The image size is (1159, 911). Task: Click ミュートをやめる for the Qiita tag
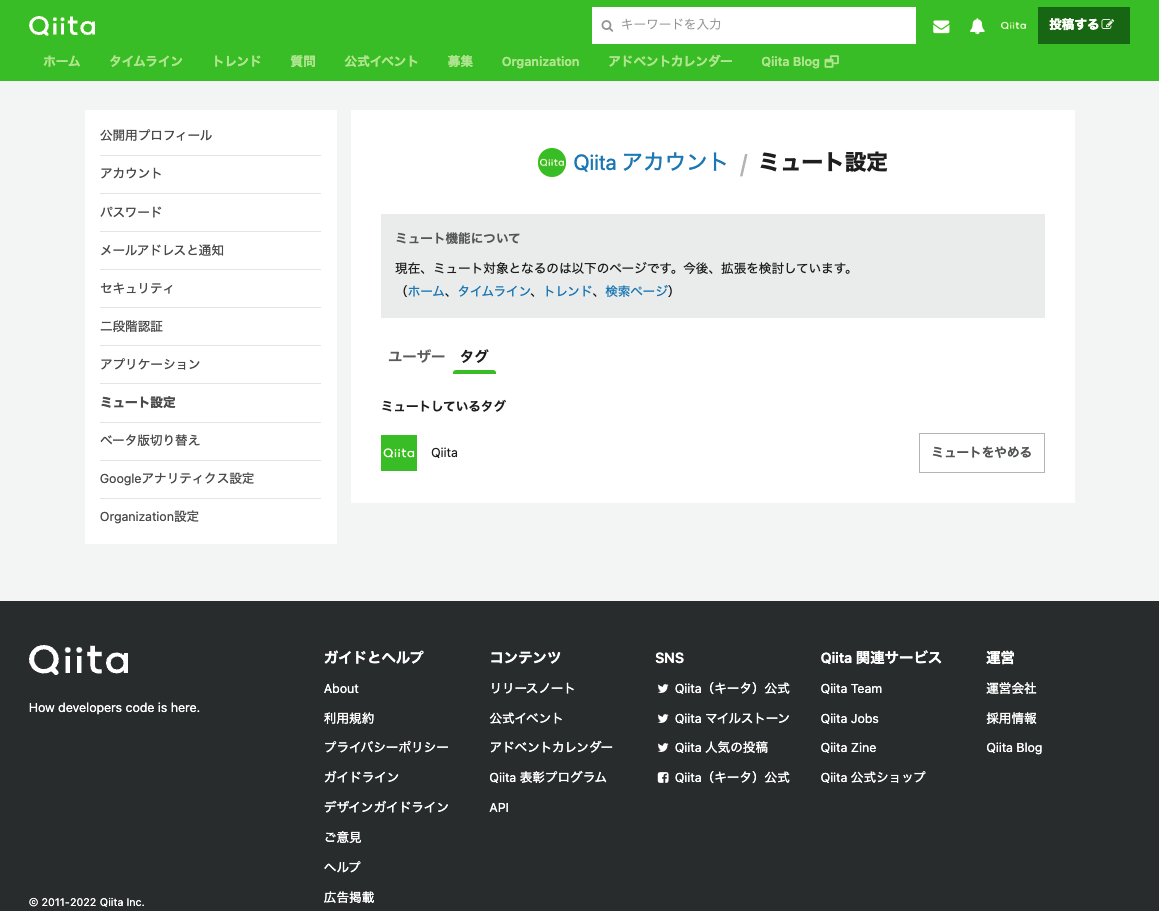click(981, 452)
